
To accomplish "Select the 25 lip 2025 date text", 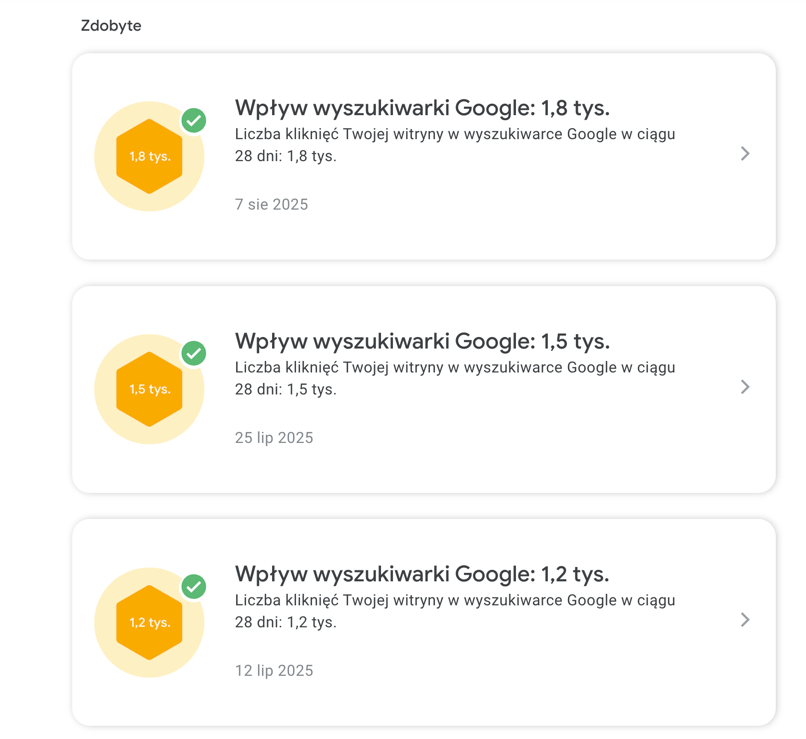I will (274, 438).
